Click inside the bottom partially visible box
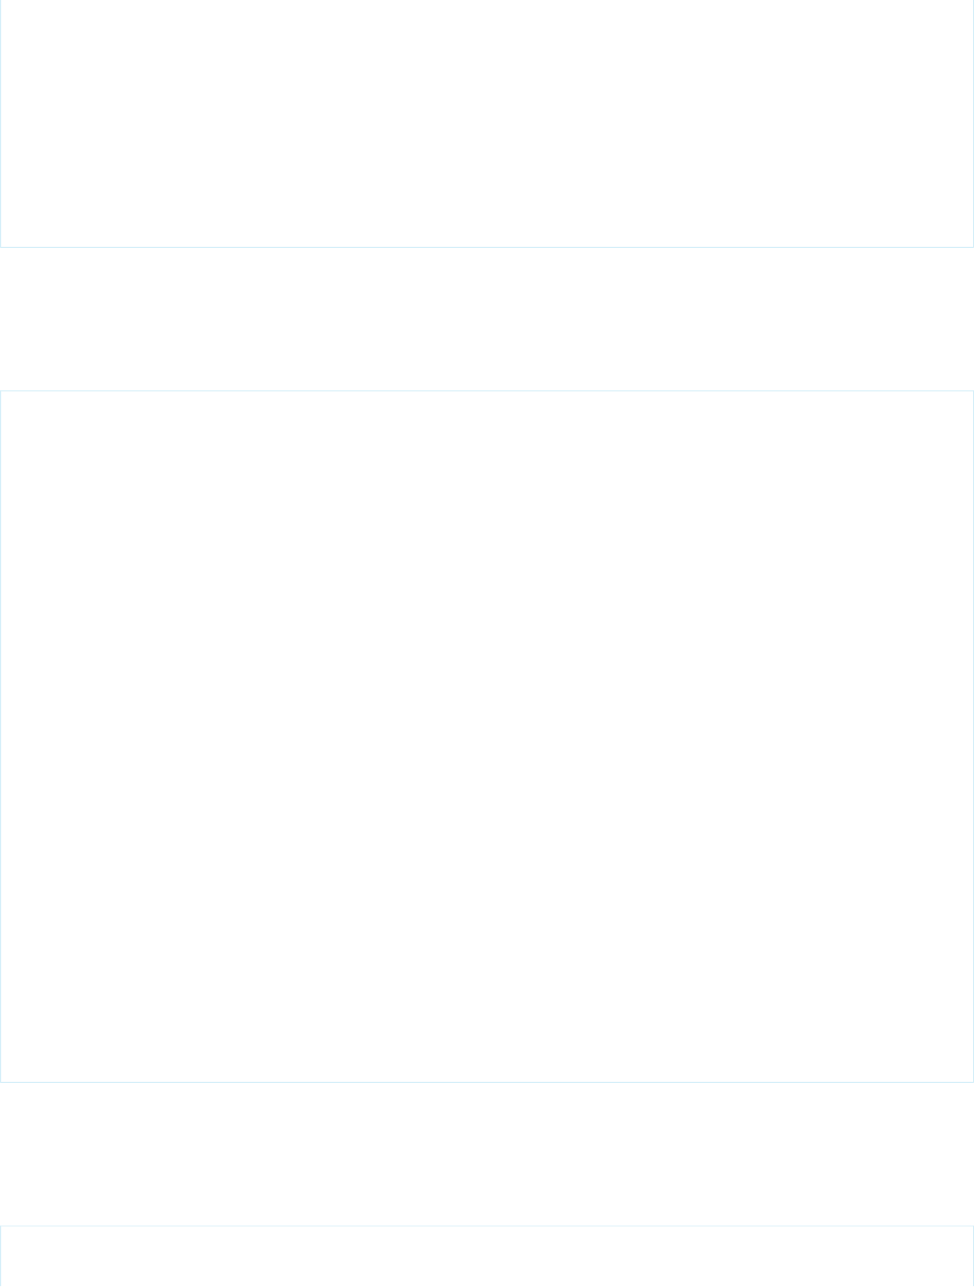Image resolution: width=974 pixels, height=1287 pixels. (487, 1256)
